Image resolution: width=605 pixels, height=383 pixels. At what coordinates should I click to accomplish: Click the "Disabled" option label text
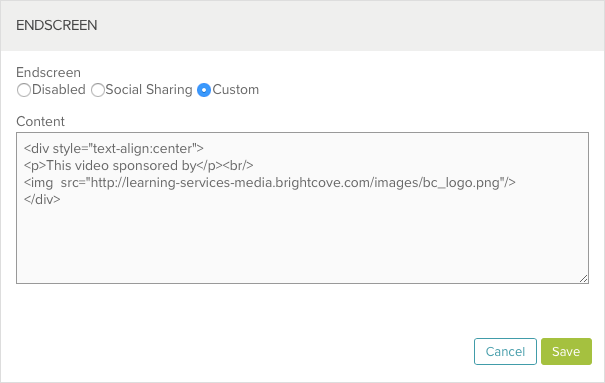(x=59, y=89)
